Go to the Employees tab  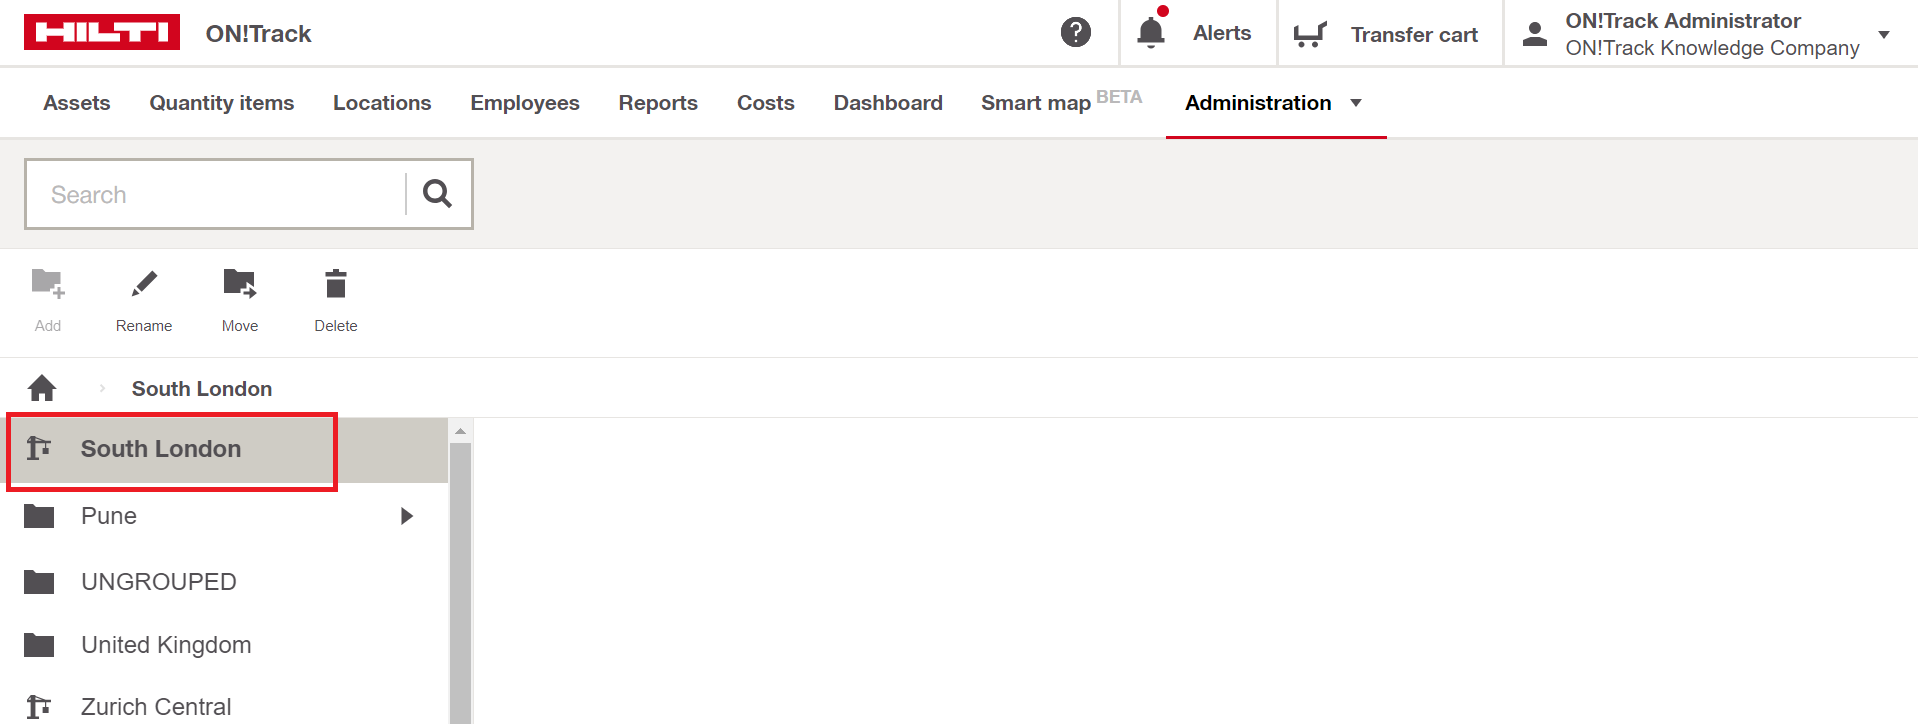coord(525,103)
